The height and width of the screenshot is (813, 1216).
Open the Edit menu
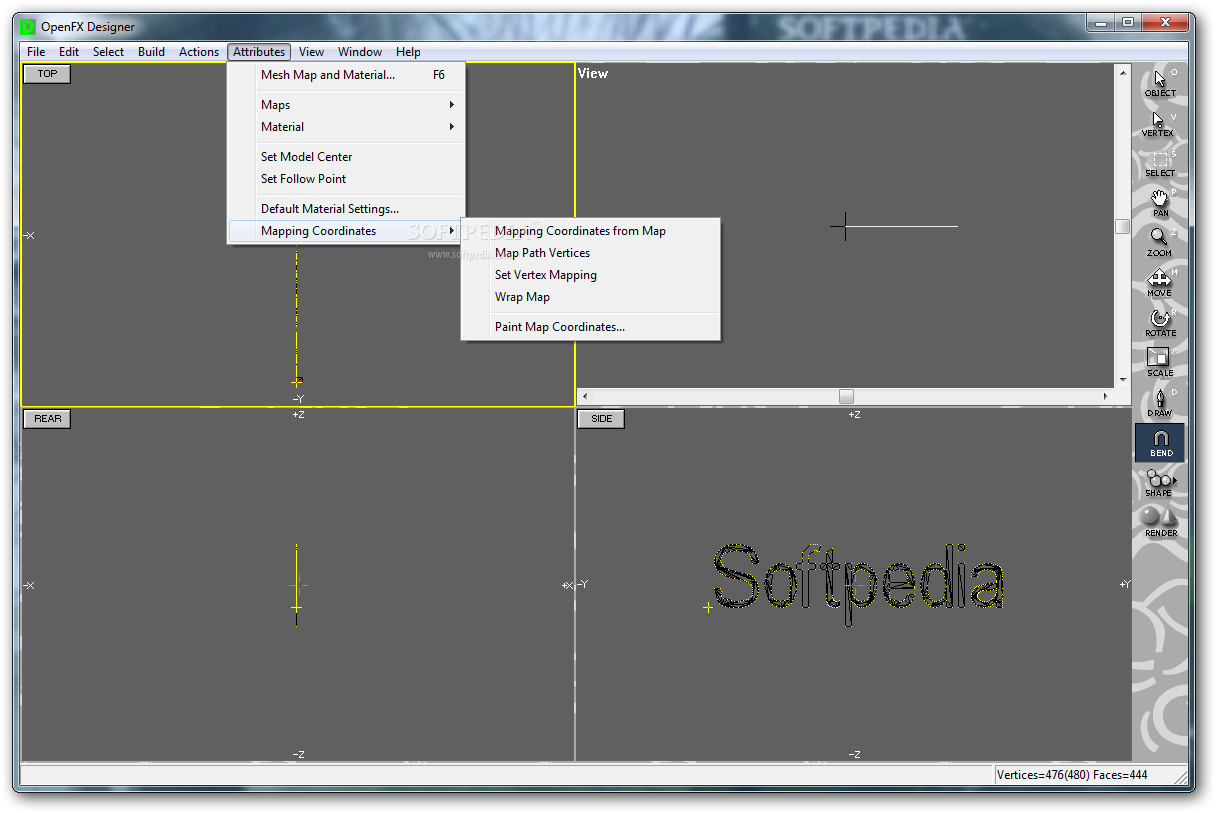[68, 52]
